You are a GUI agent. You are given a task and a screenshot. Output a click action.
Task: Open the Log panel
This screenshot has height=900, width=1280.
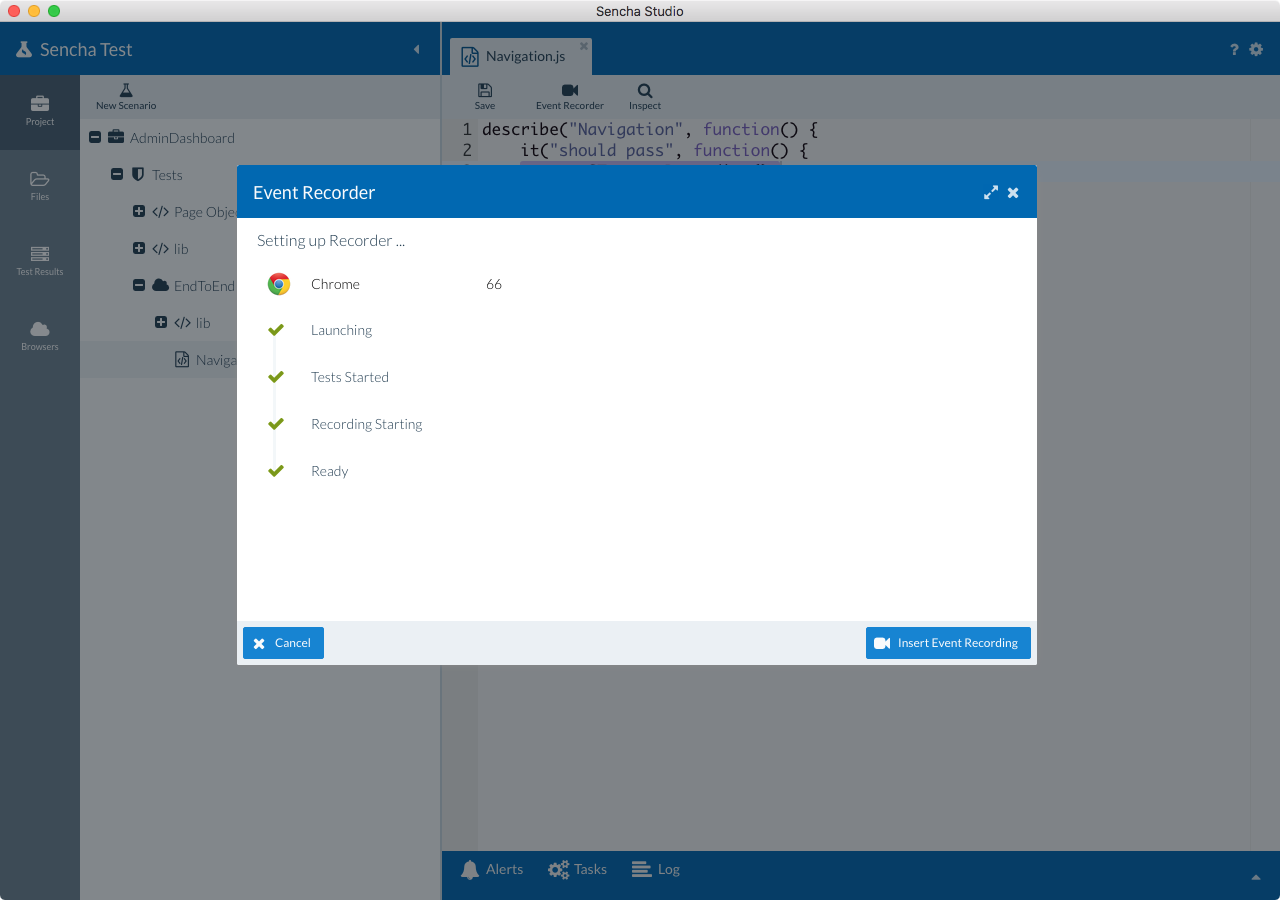tap(656, 870)
